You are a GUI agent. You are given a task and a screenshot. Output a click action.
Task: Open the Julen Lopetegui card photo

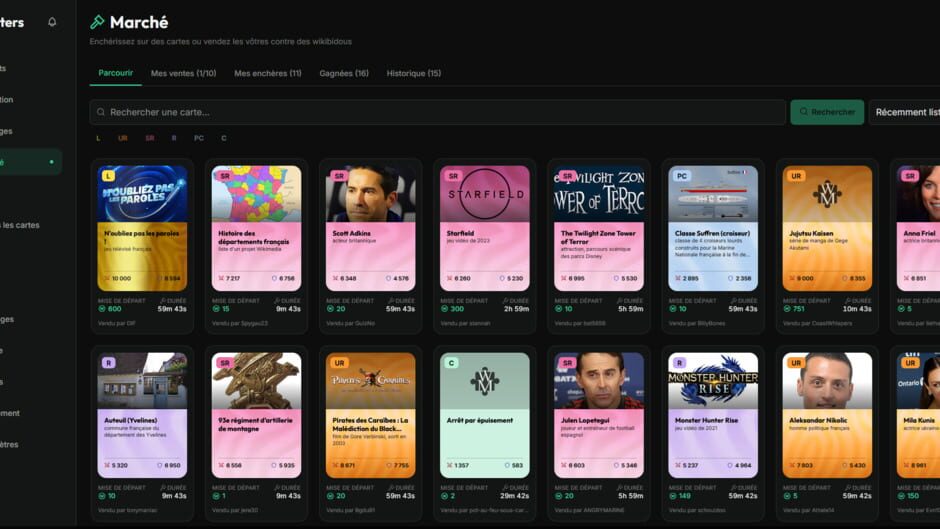[599, 381]
